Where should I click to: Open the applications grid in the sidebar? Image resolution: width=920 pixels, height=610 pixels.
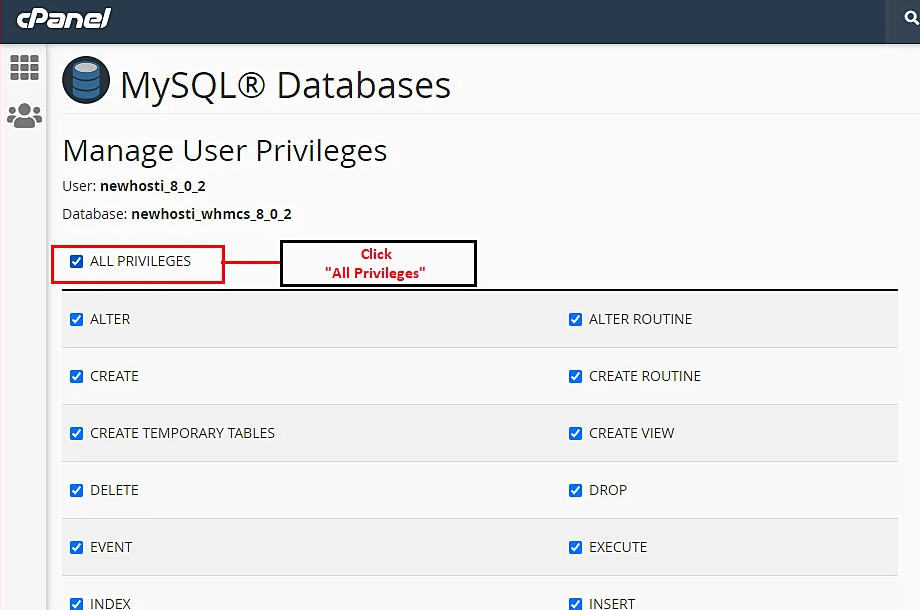[24, 67]
